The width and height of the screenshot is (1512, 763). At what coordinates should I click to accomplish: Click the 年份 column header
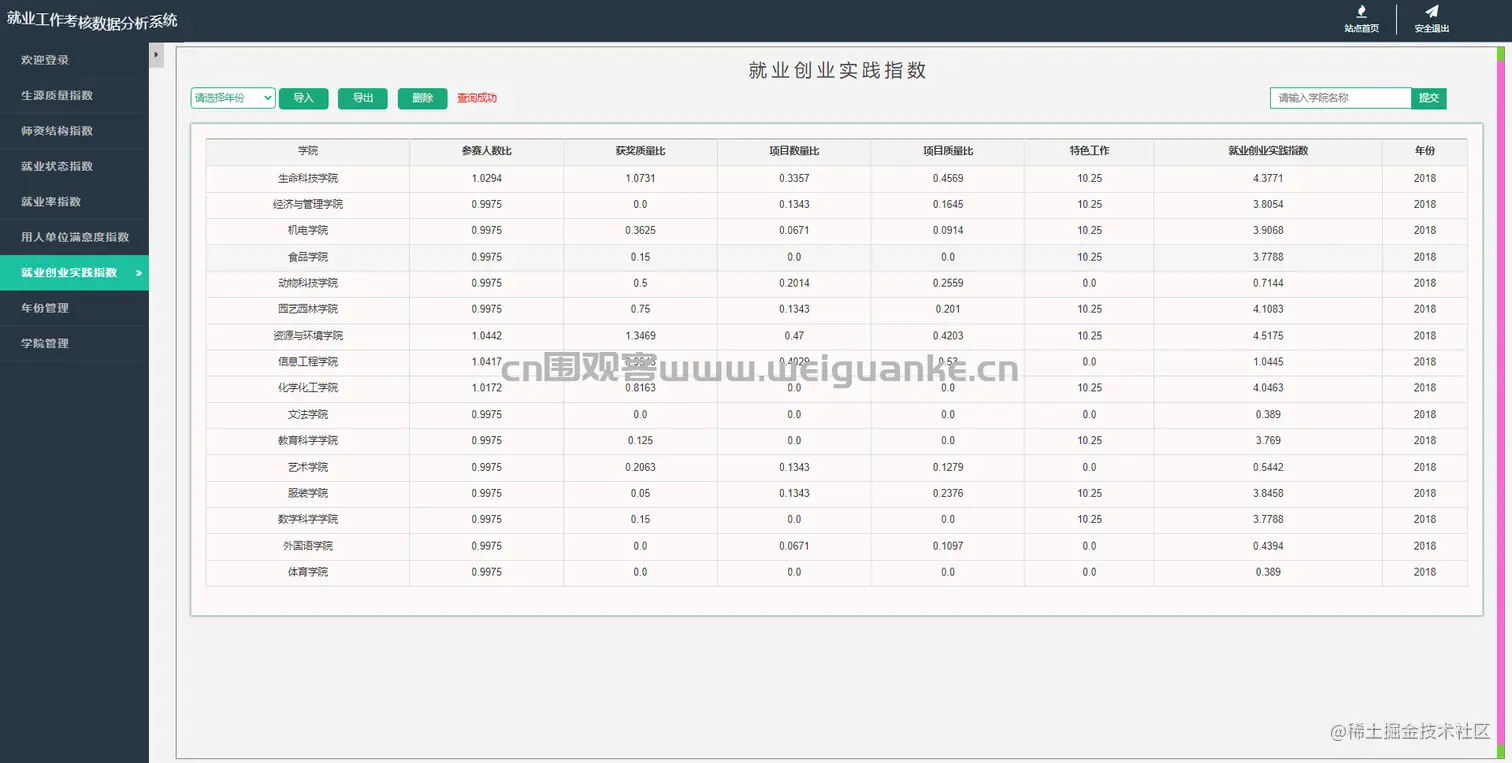1425,151
